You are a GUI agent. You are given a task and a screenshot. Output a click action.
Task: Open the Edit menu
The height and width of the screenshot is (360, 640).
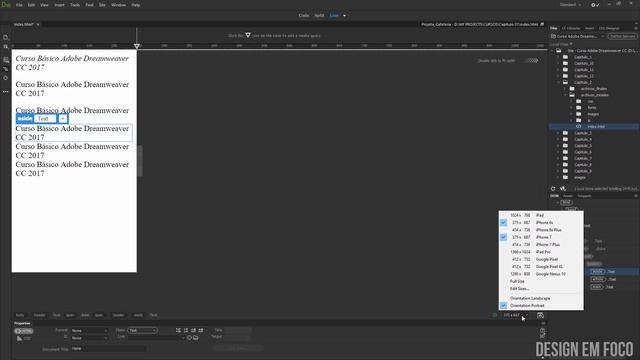[x=31, y=5]
